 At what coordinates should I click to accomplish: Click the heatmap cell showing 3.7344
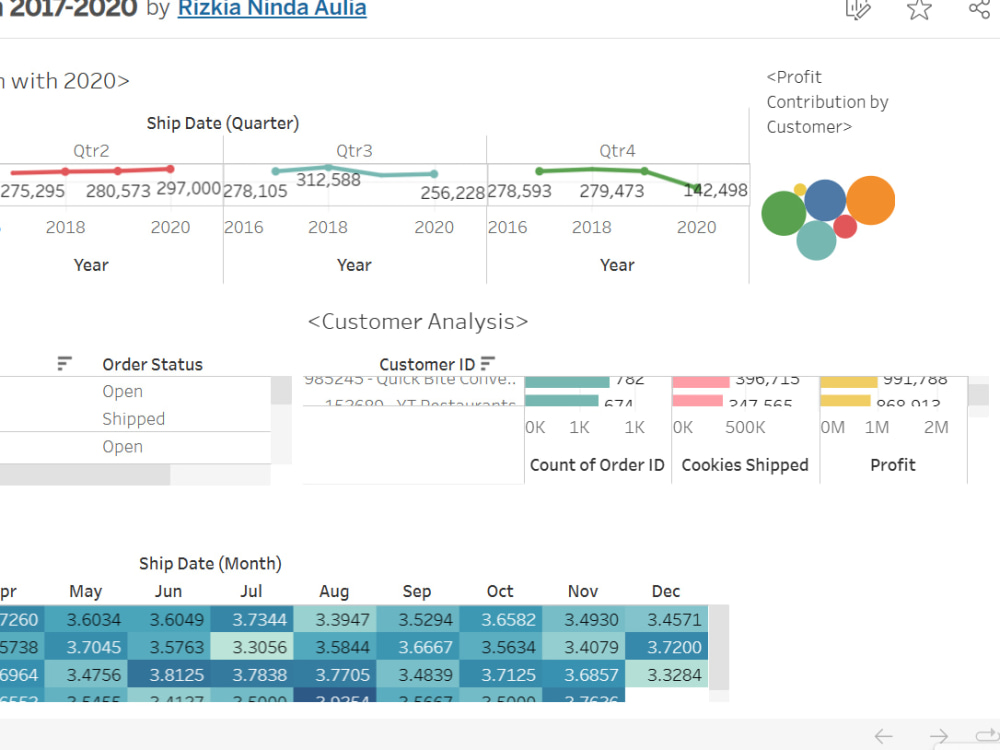252,619
